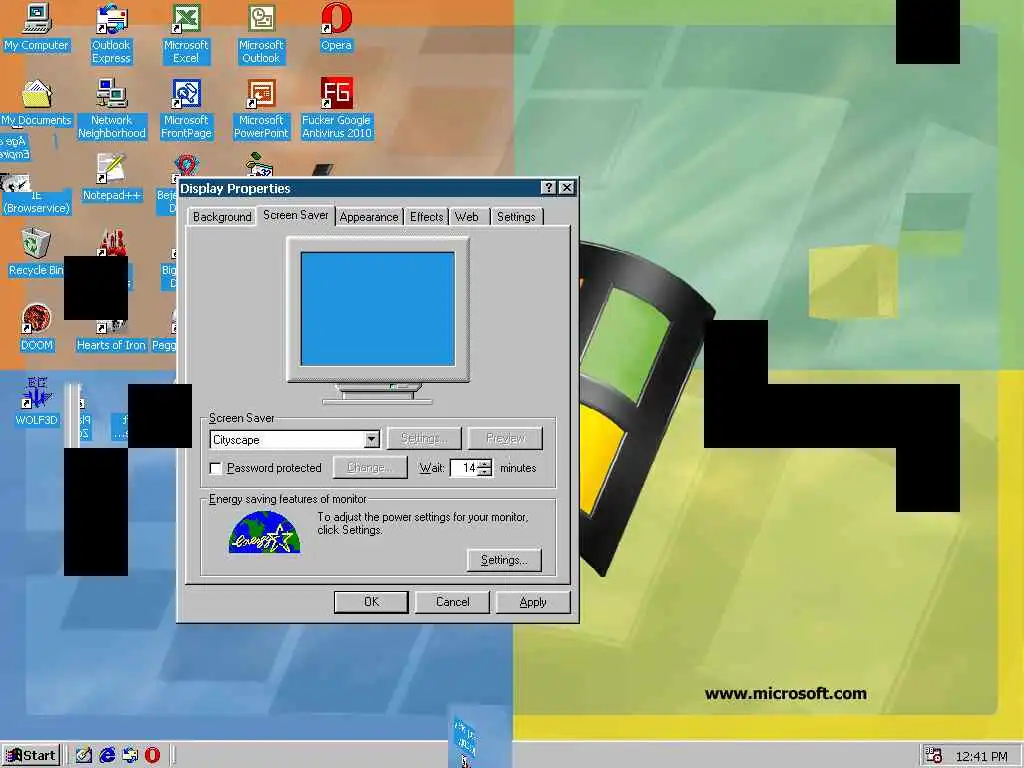The height and width of the screenshot is (768, 1024).
Task: Close the Display Properties dialog
Action: pyautogui.click(x=567, y=188)
